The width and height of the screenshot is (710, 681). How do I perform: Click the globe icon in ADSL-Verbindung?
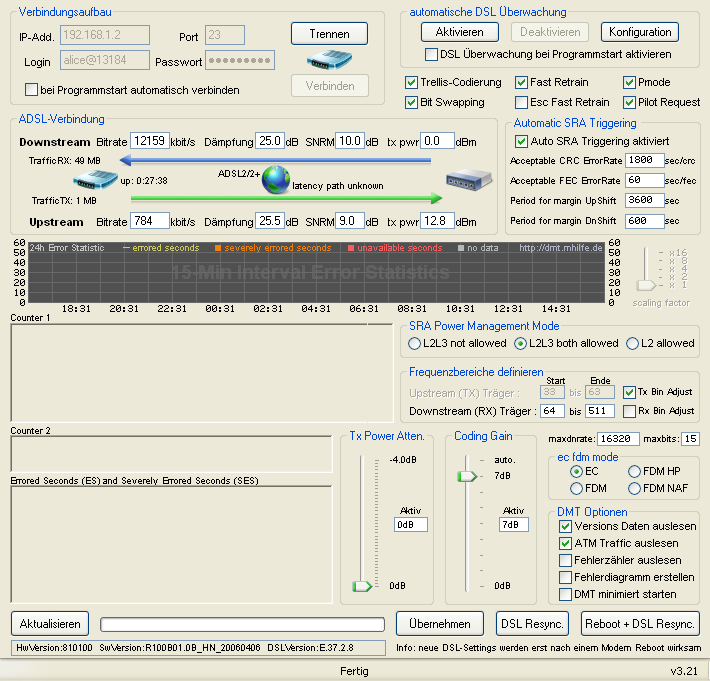pos(276,181)
